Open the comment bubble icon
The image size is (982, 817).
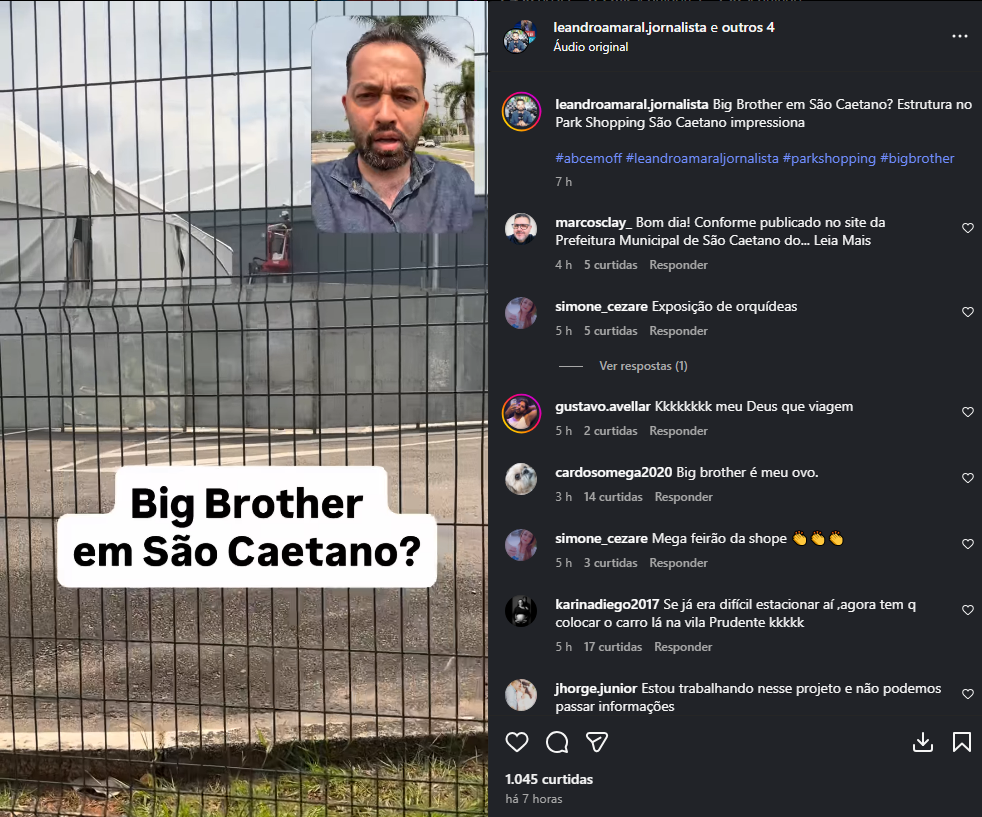[557, 742]
